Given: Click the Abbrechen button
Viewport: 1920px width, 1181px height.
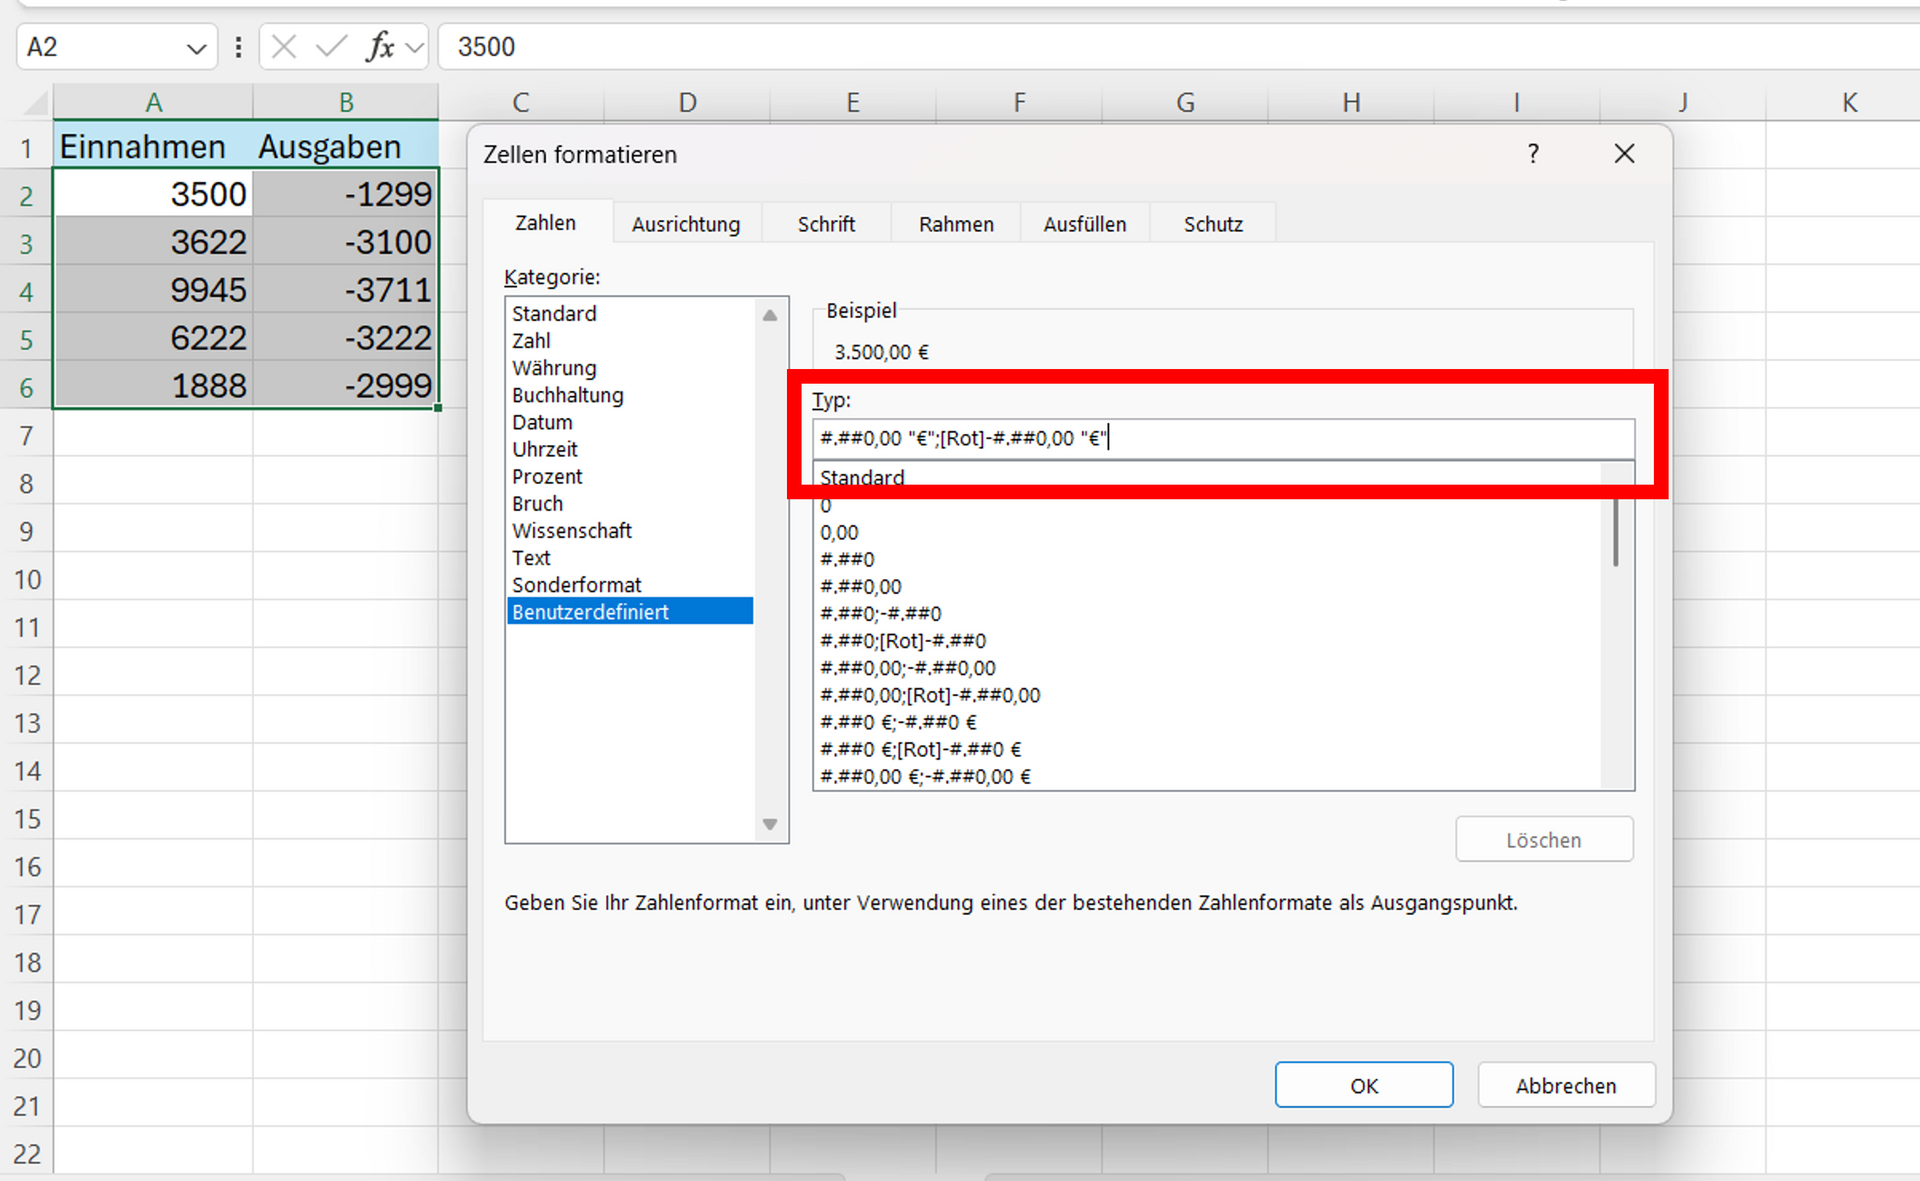Looking at the screenshot, I should point(1565,1085).
